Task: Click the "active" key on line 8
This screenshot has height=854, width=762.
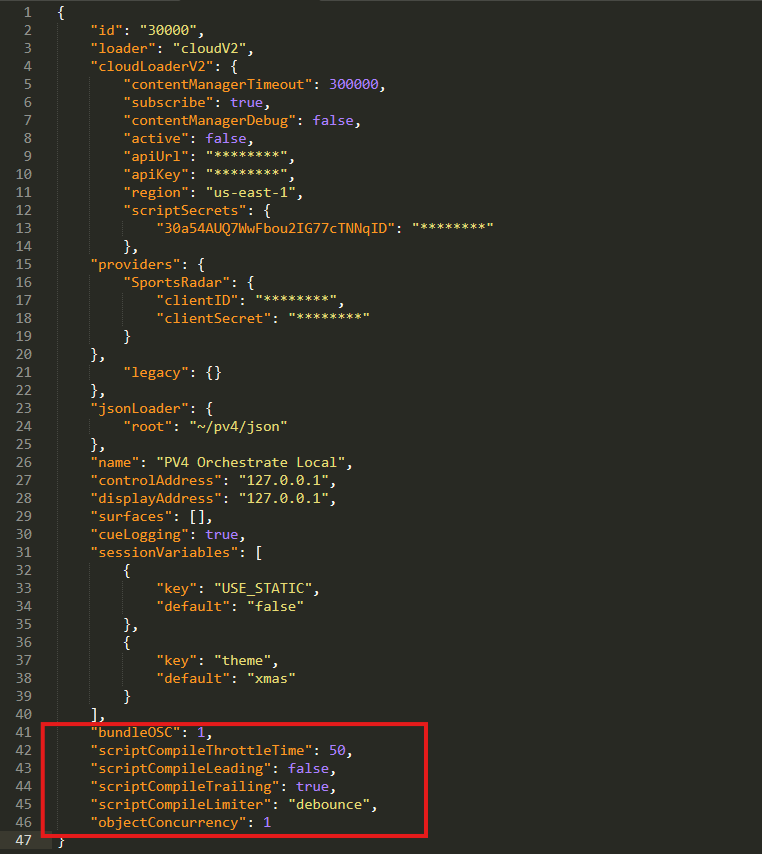Action: tap(156, 138)
